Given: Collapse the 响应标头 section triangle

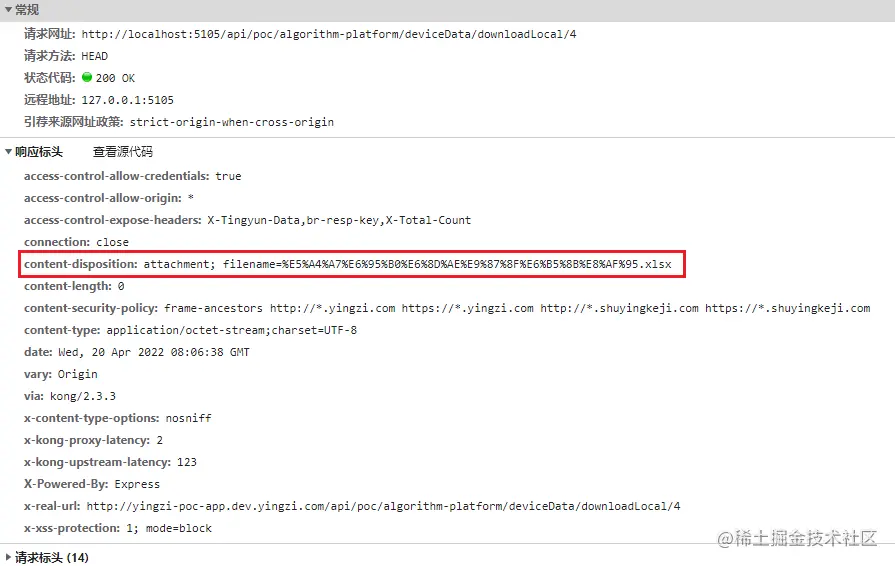Looking at the screenshot, I should coord(8,152).
